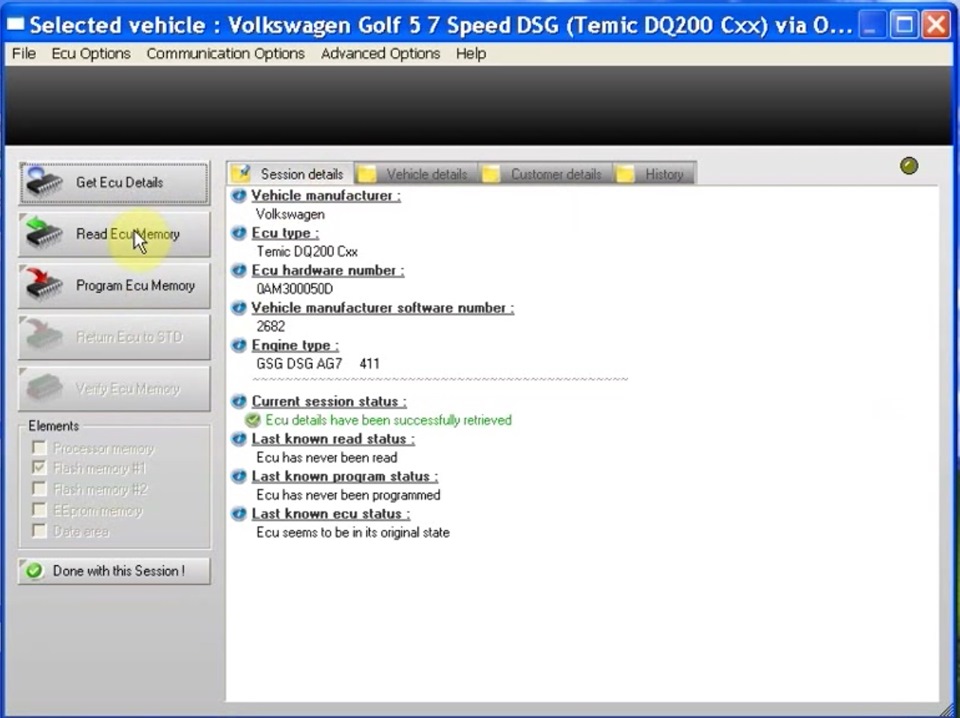The width and height of the screenshot is (960, 718).
Task: Click the 'Ecu has never been read' text
Action: [327, 457]
